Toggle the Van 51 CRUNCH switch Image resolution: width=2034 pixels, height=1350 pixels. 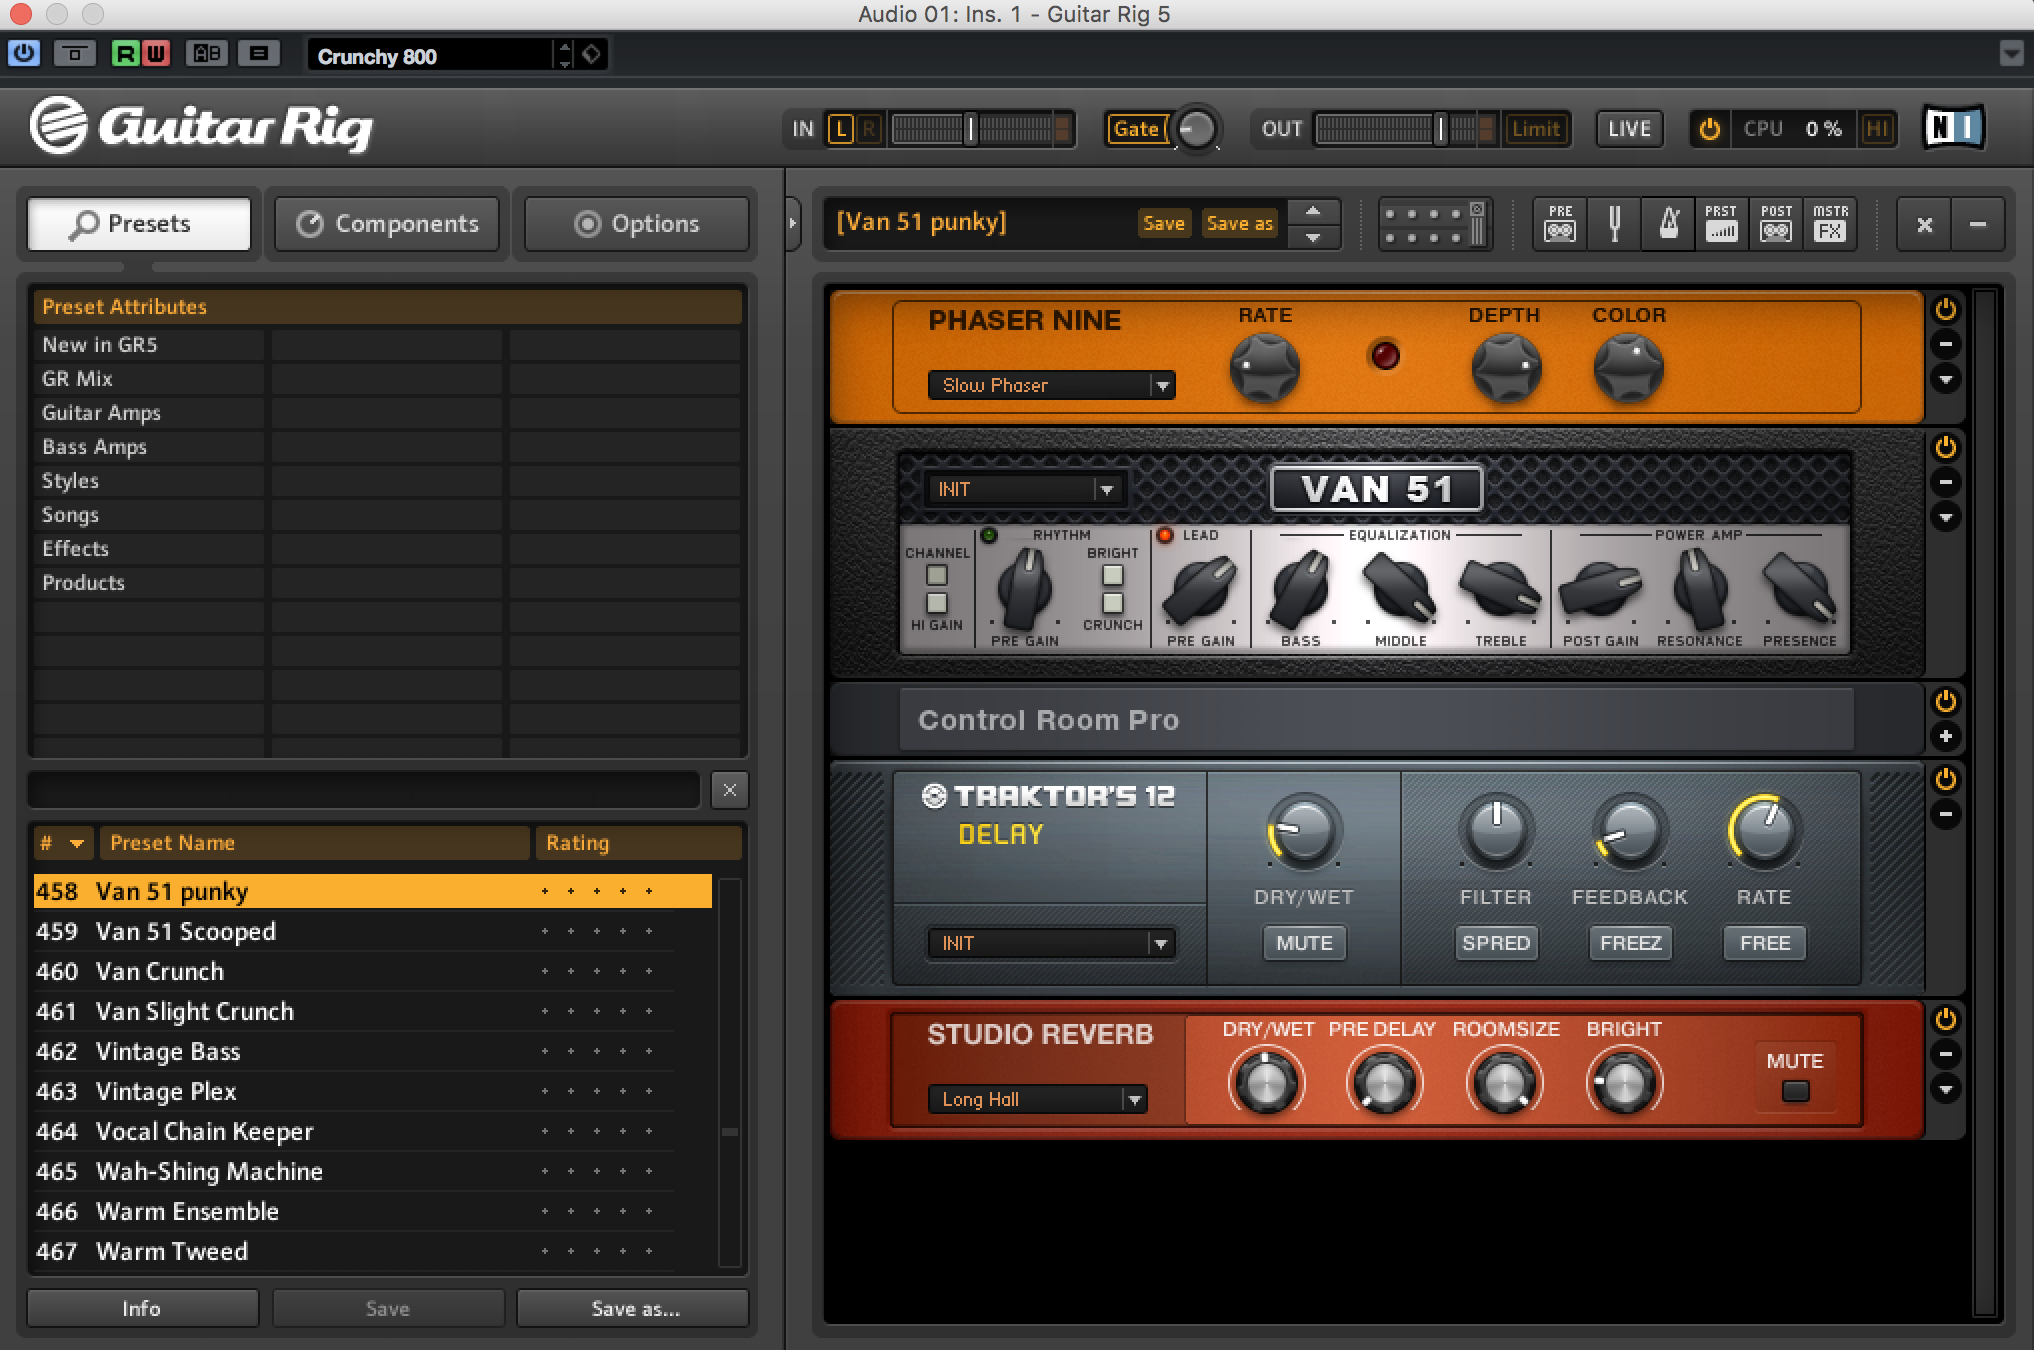click(1112, 602)
